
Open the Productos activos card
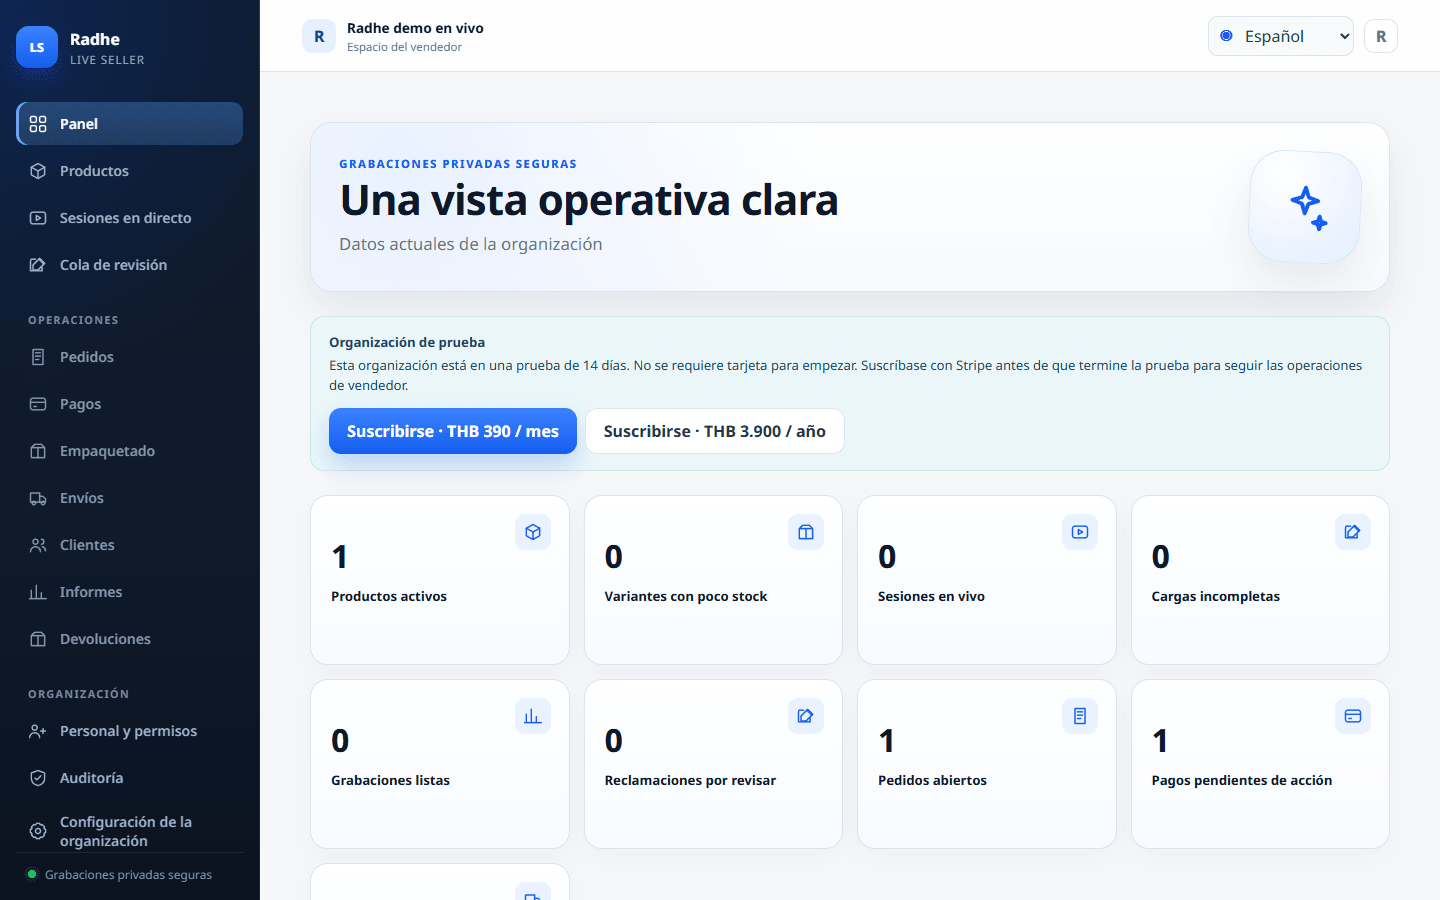440,580
